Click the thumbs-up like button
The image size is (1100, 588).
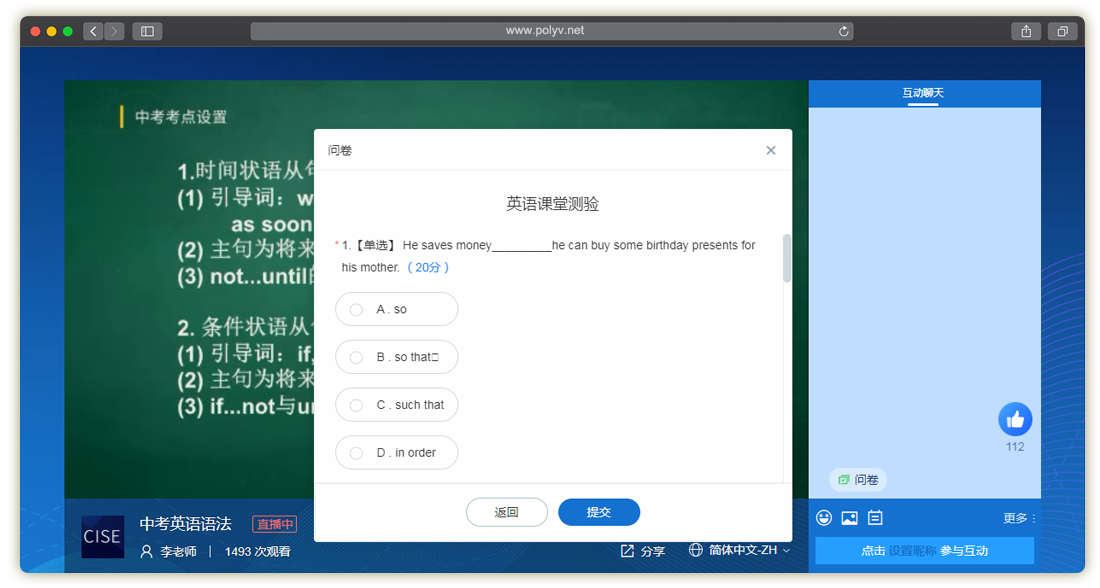coord(1015,419)
